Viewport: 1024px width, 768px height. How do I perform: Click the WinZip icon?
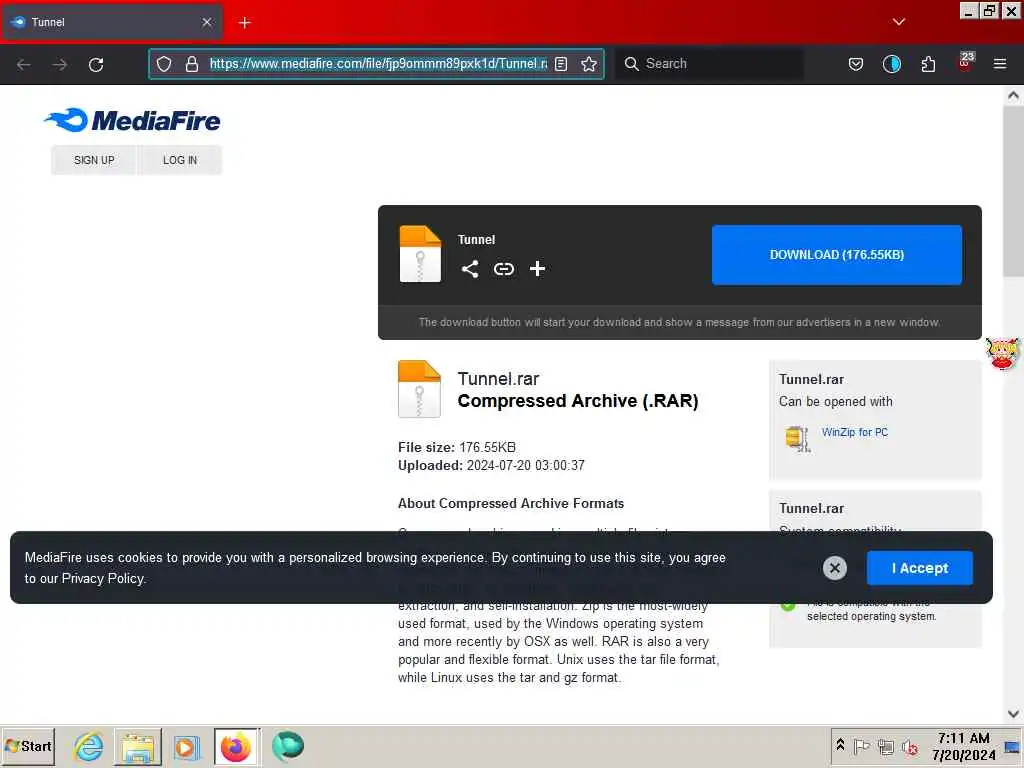[x=797, y=438]
